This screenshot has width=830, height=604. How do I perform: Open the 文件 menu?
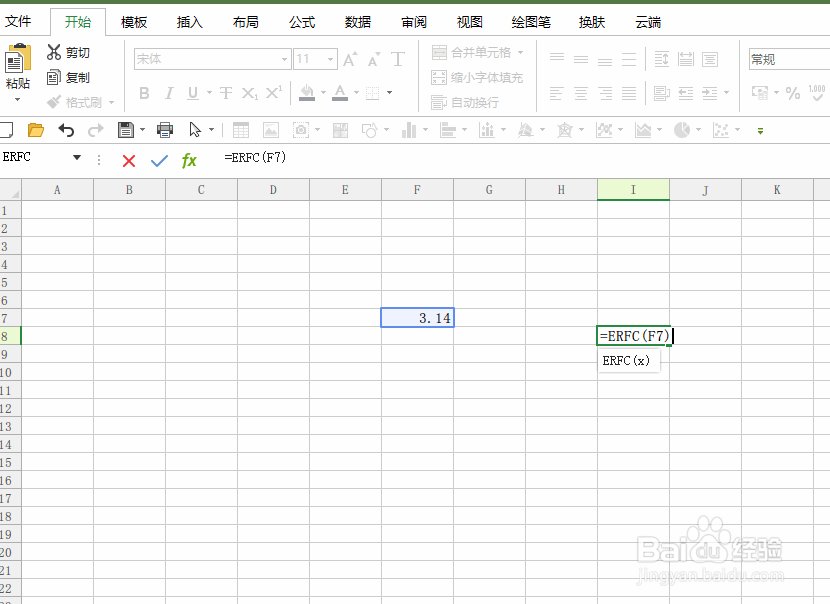pos(18,22)
